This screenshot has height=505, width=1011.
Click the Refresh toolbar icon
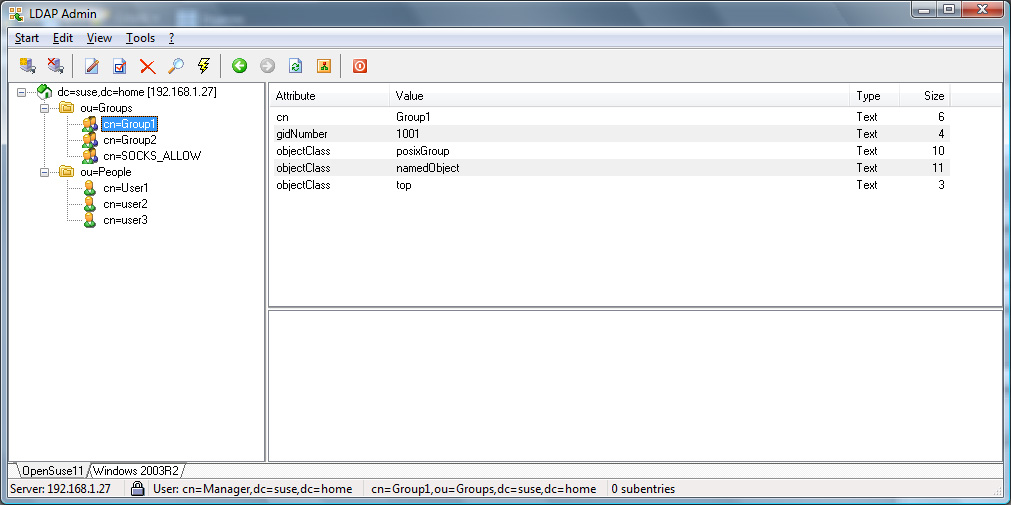pos(295,66)
